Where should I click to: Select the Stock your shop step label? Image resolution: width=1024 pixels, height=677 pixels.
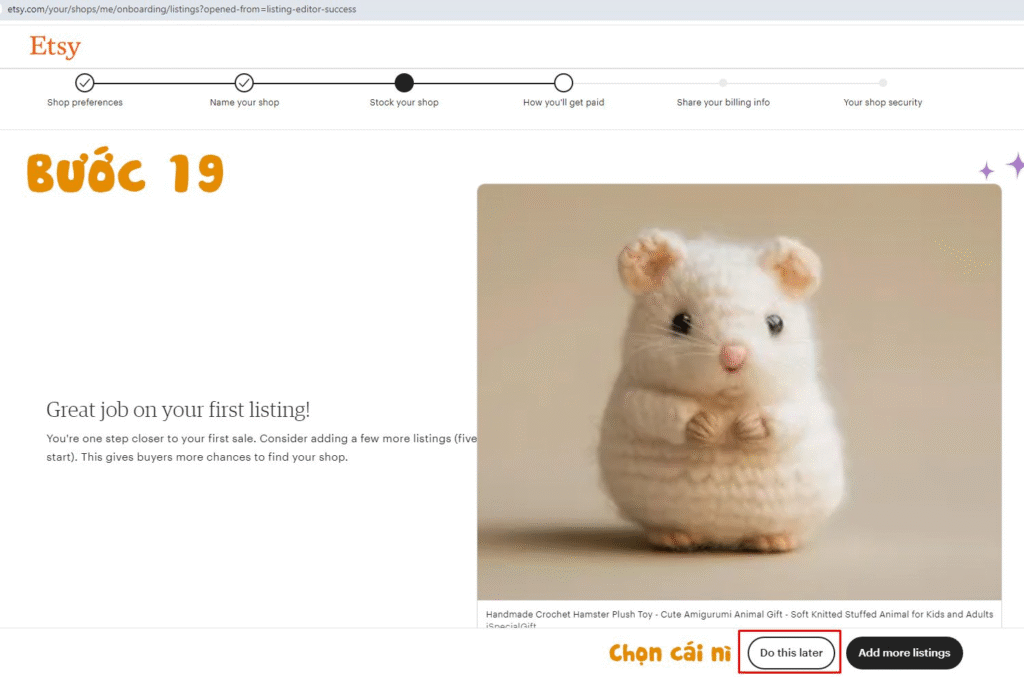coord(404,103)
